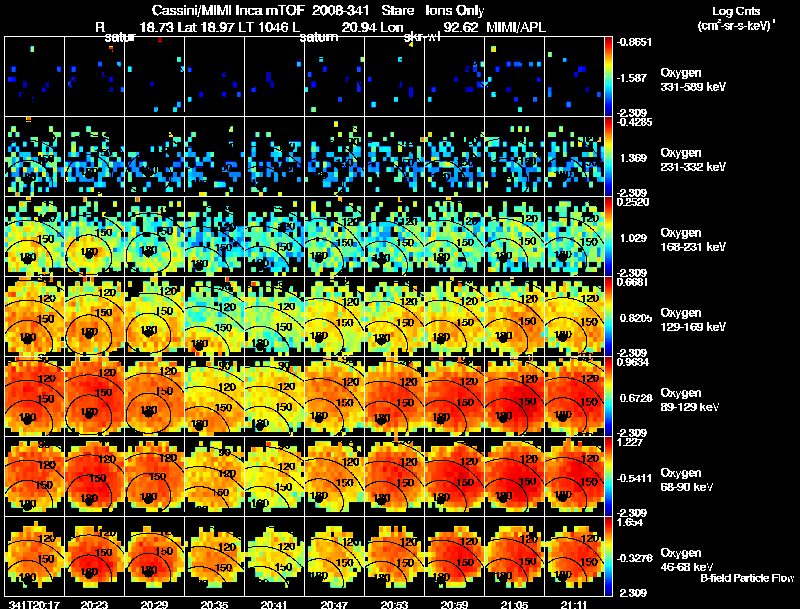Click the color bar of the 231-332 keV row
Viewport: 800px width, 609px height.
608,157
